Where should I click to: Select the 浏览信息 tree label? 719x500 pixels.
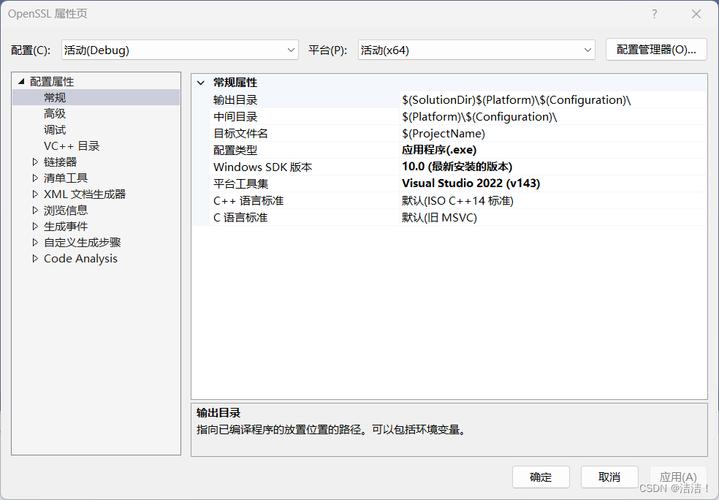click(x=66, y=210)
